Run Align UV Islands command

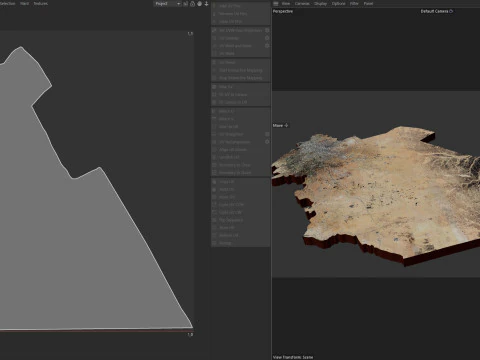(240, 150)
